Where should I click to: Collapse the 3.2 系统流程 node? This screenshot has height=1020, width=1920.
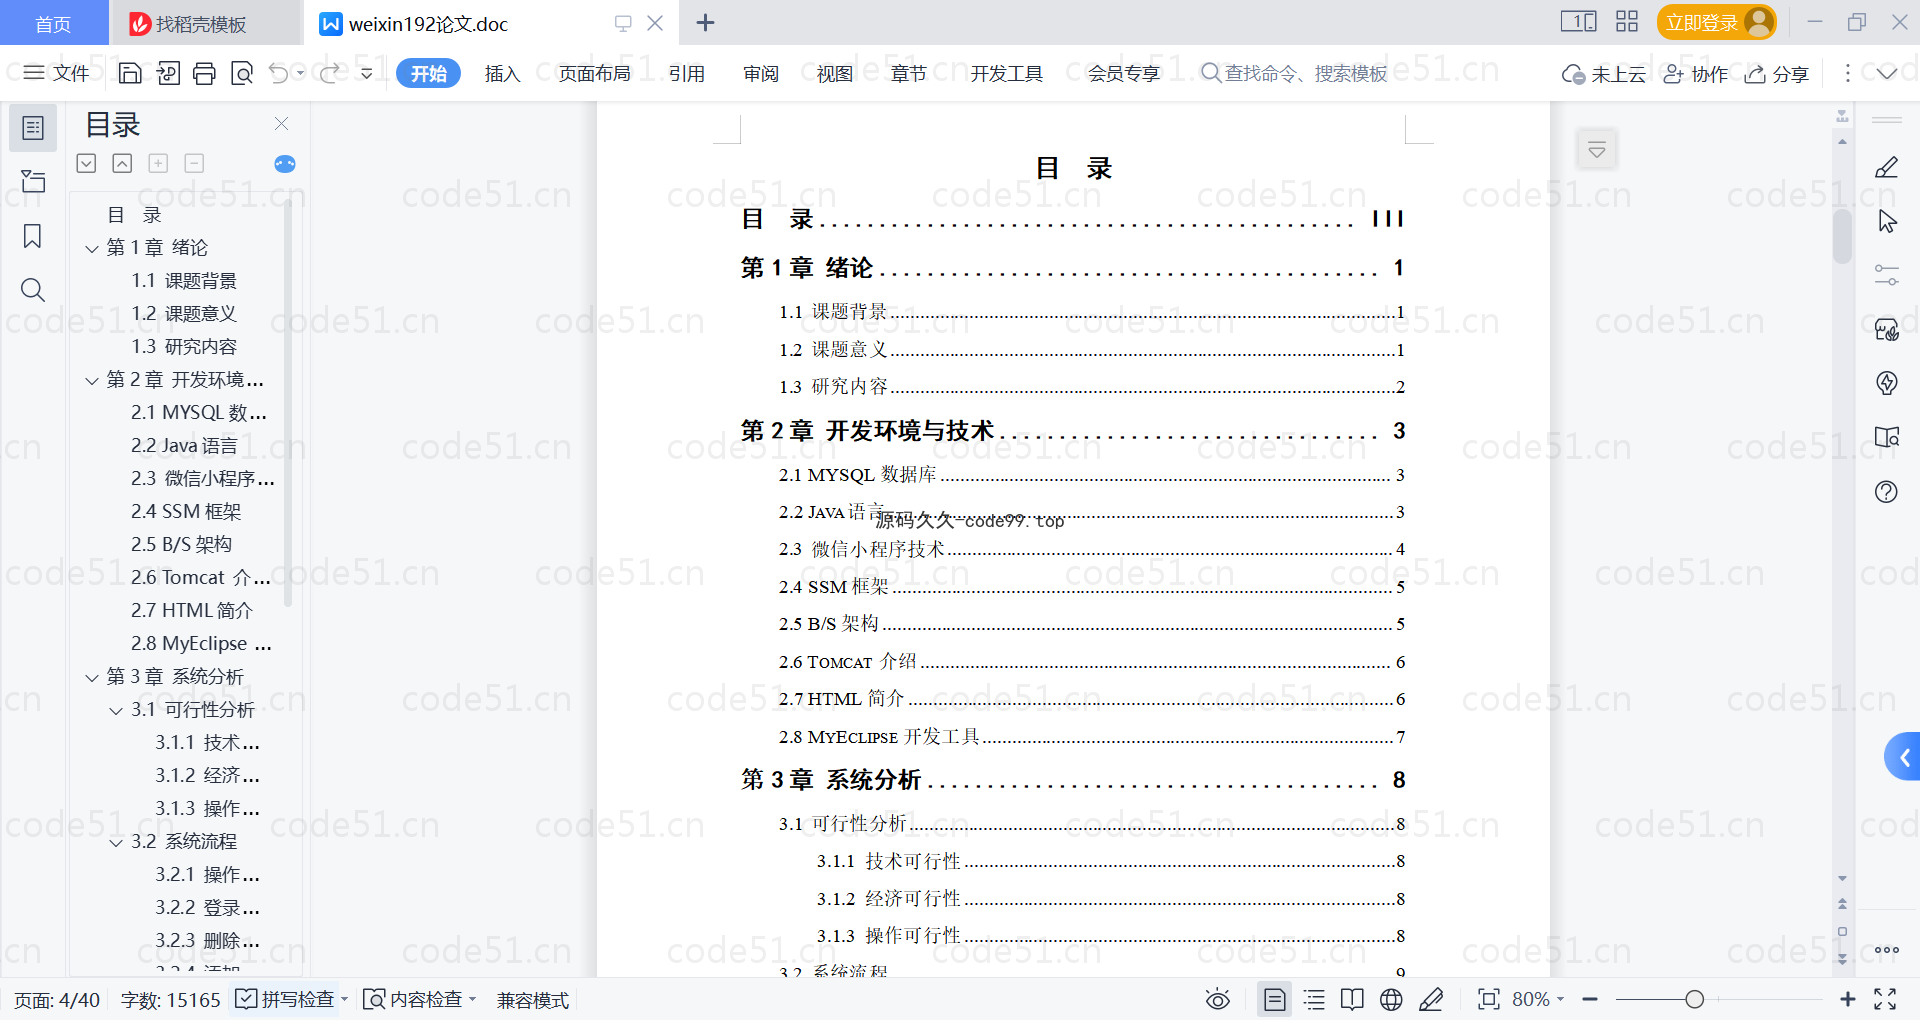(116, 842)
